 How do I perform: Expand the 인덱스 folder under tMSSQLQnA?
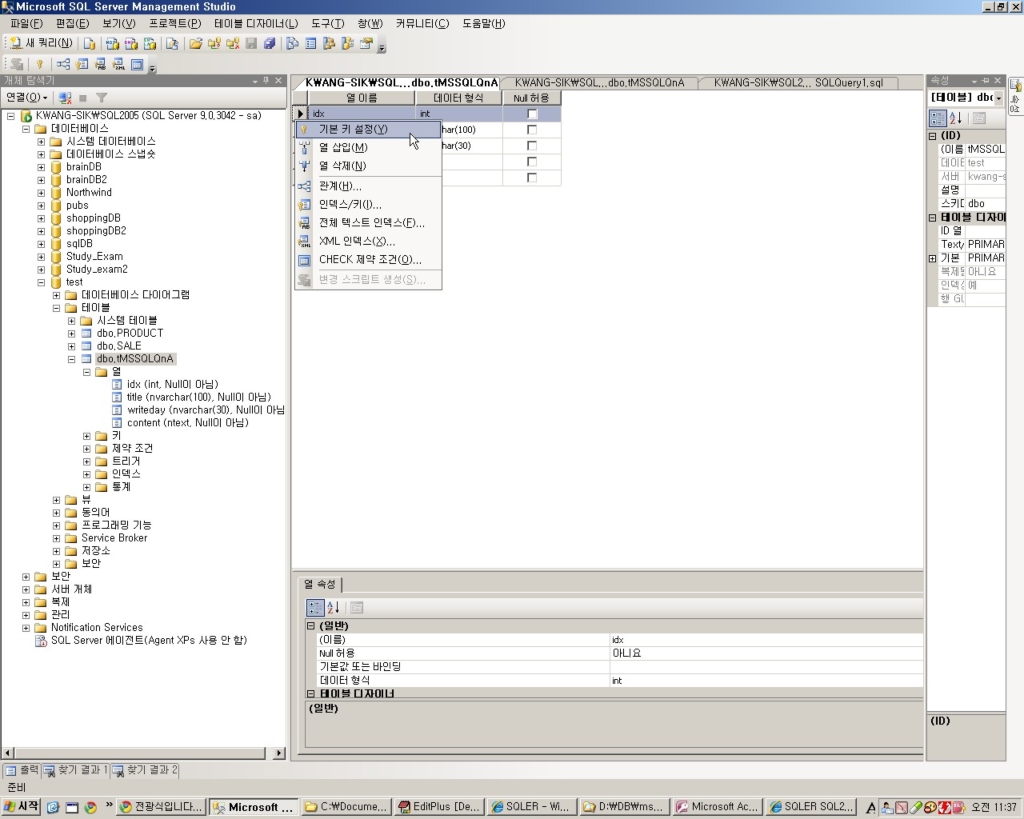86,474
